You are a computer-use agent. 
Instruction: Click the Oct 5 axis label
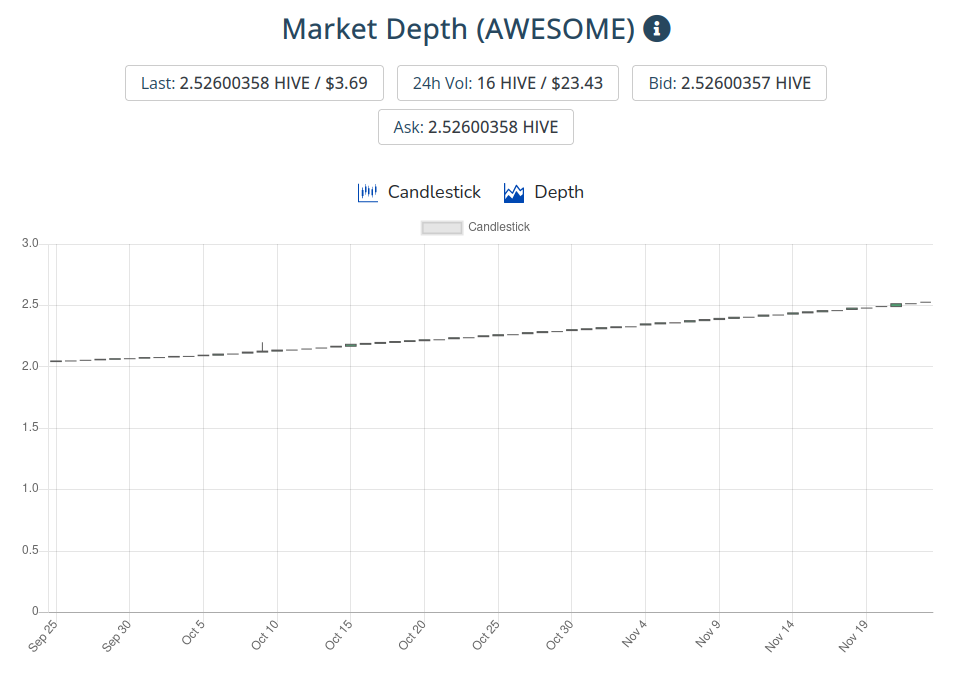coord(193,632)
